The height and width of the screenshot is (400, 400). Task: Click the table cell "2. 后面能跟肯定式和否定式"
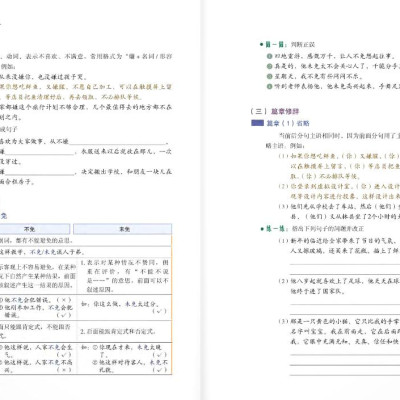[x=118, y=331]
